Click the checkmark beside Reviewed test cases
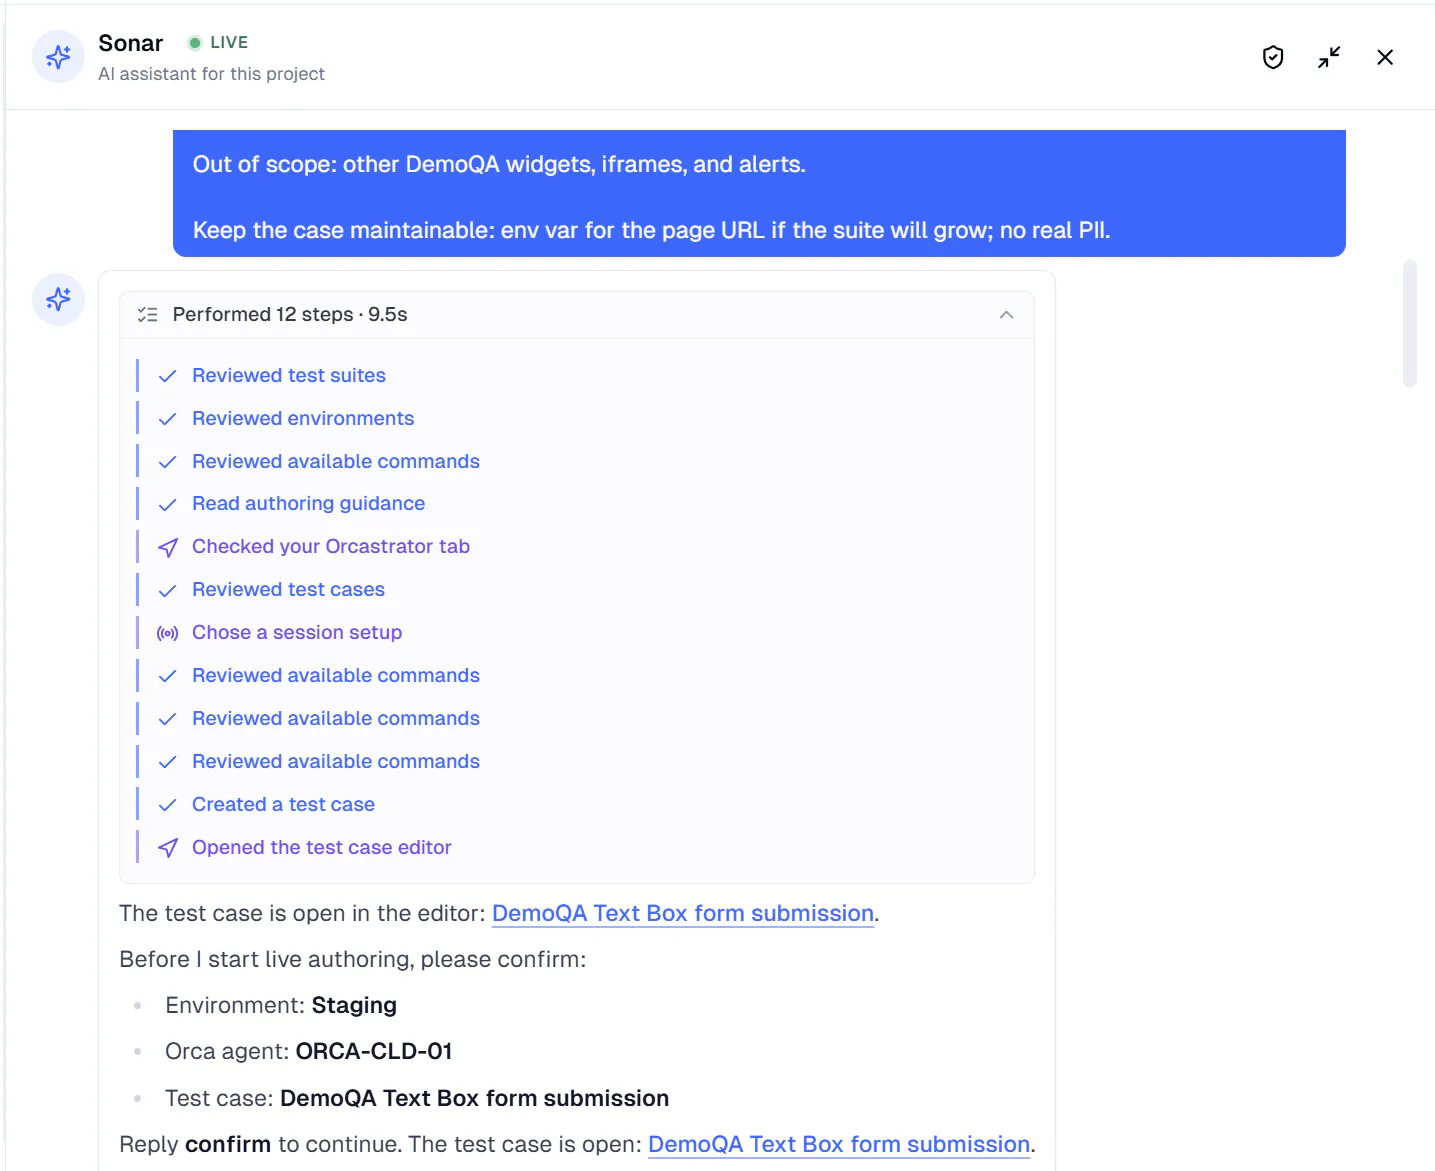The height and width of the screenshot is (1171, 1435). 168,590
